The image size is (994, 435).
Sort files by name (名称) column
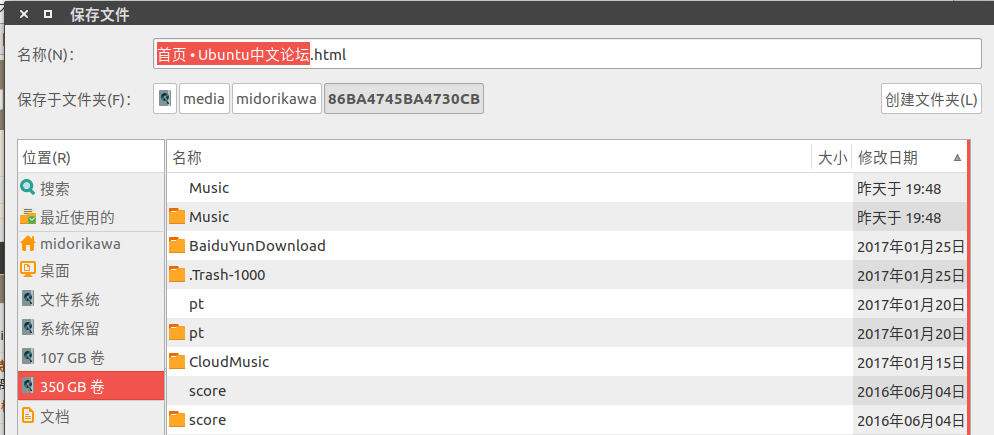[488, 158]
